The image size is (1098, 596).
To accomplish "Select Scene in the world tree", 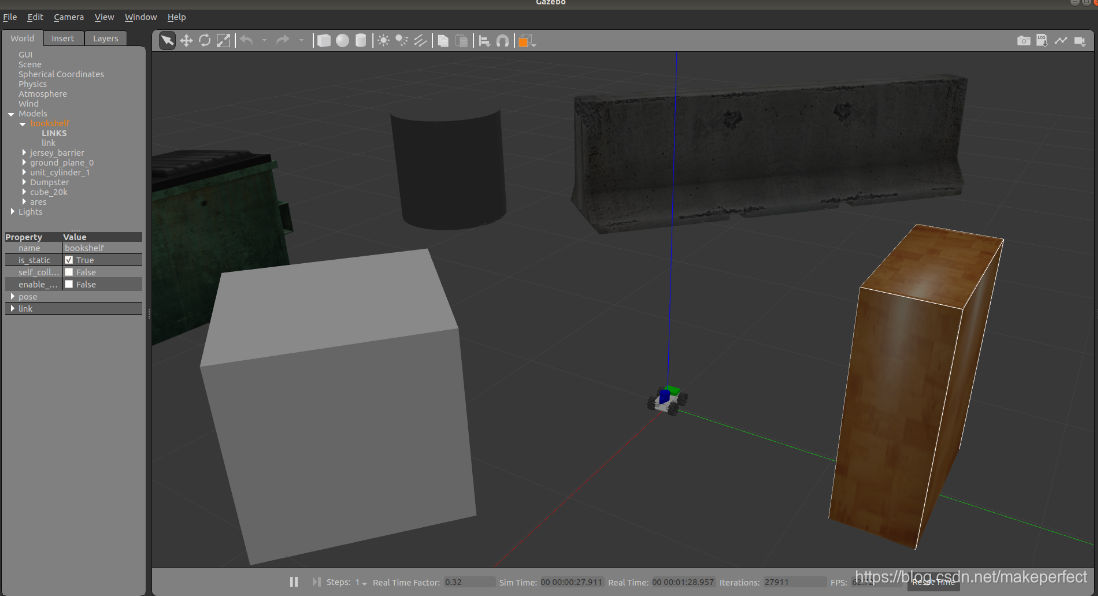I will 29,64.
